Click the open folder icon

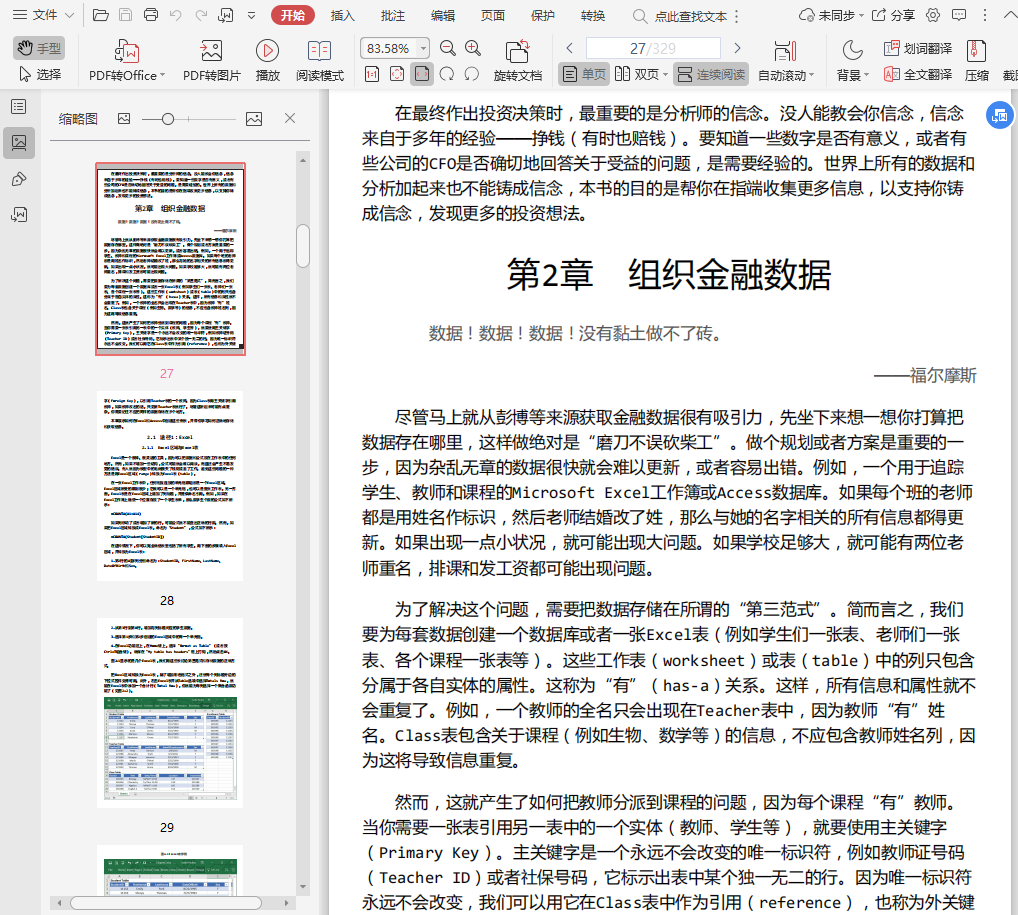101,15
